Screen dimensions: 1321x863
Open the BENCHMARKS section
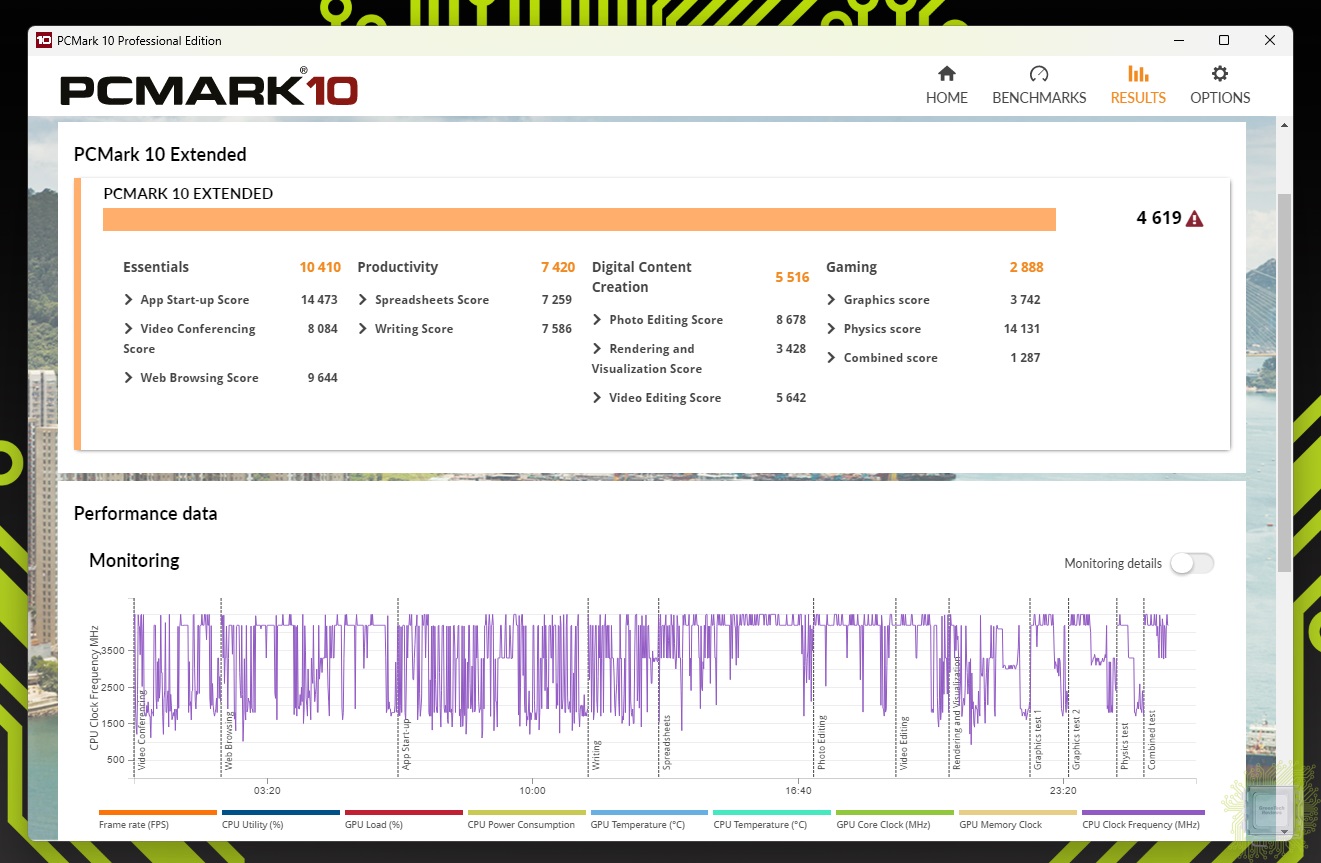point(1039,86)
